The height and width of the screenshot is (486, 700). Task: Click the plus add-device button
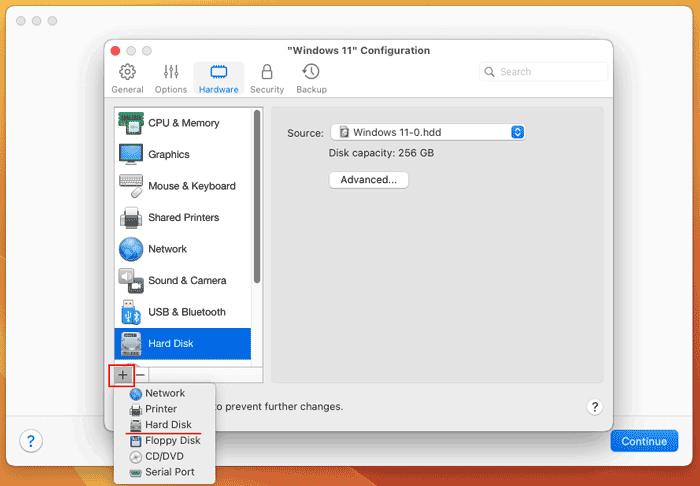(x=122, y=375)
